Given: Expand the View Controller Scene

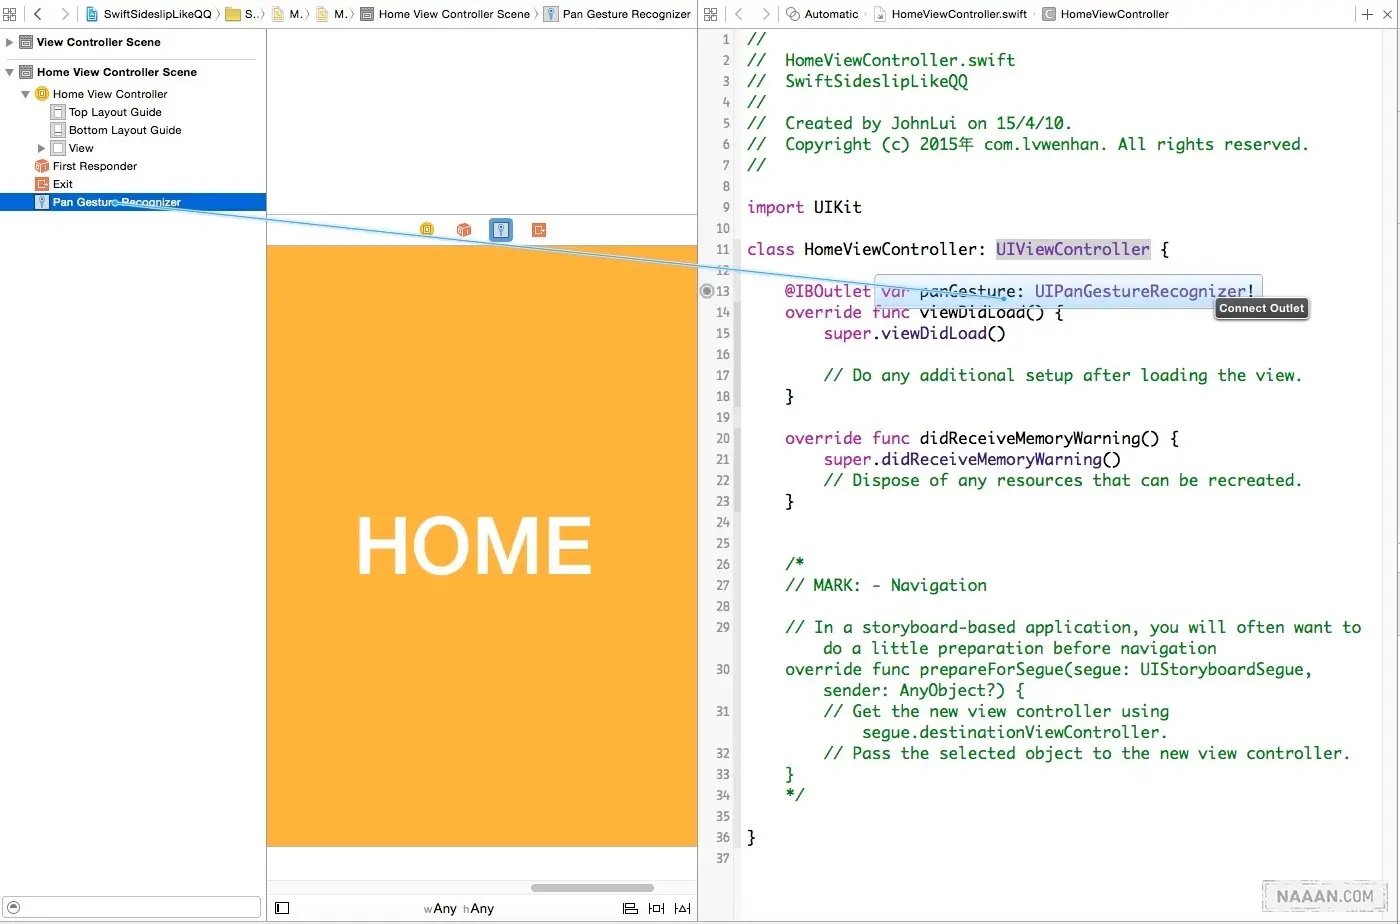Looking at the screenshot, I should pyautogui.click(x=10, y=42).
